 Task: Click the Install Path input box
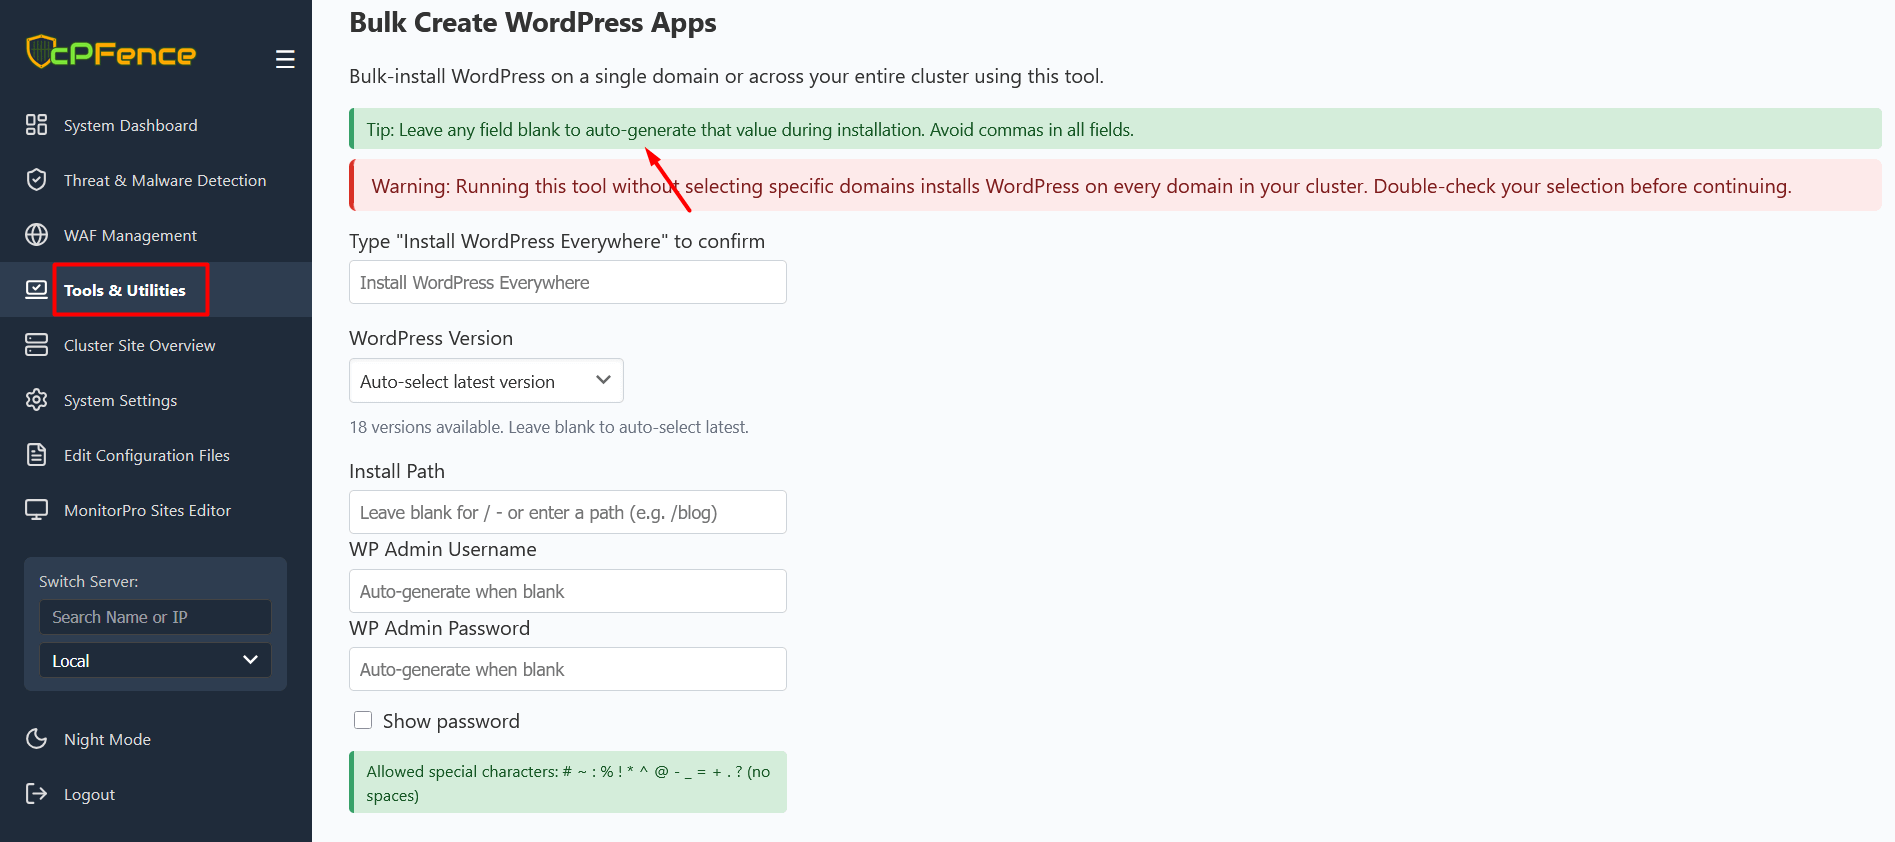(x=567, y=511)
